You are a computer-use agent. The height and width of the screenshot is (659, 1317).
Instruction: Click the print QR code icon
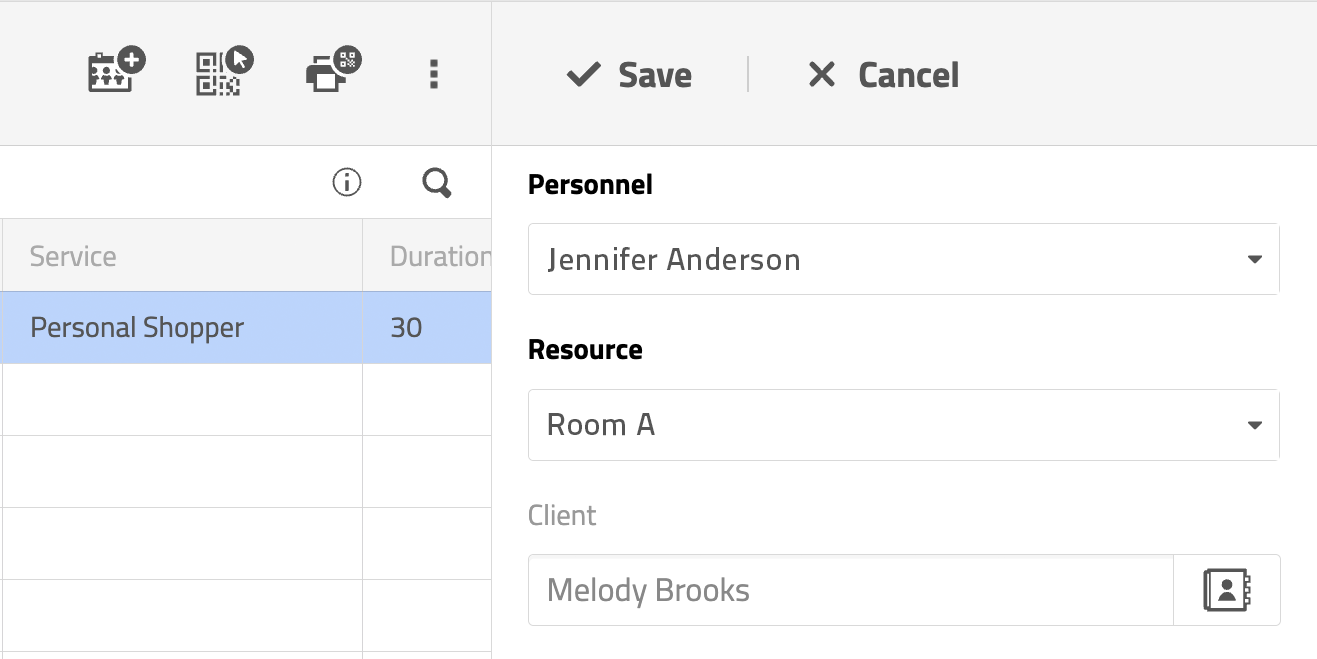tap(333, 73)
